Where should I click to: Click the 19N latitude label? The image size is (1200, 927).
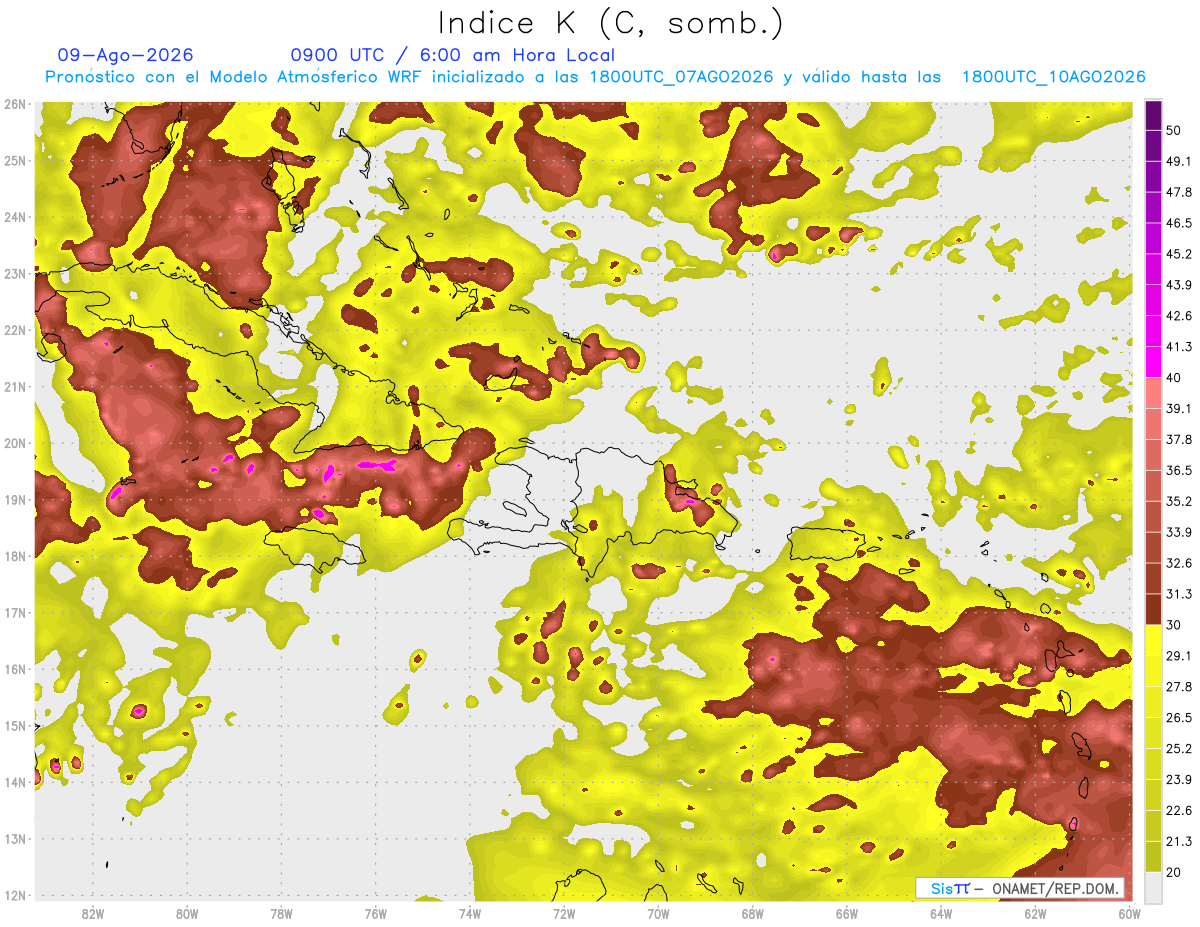[15, 499]
